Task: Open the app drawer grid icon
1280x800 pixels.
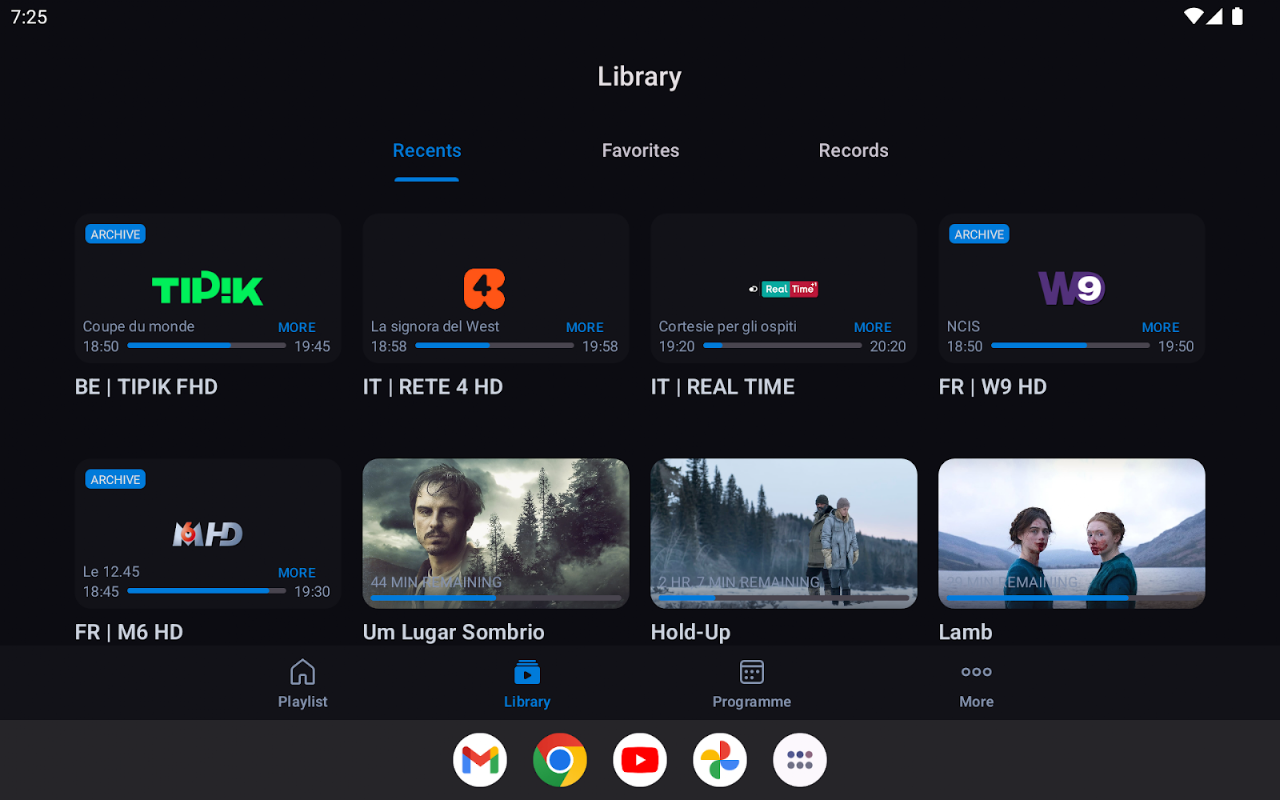Action: tap(800, 760)
